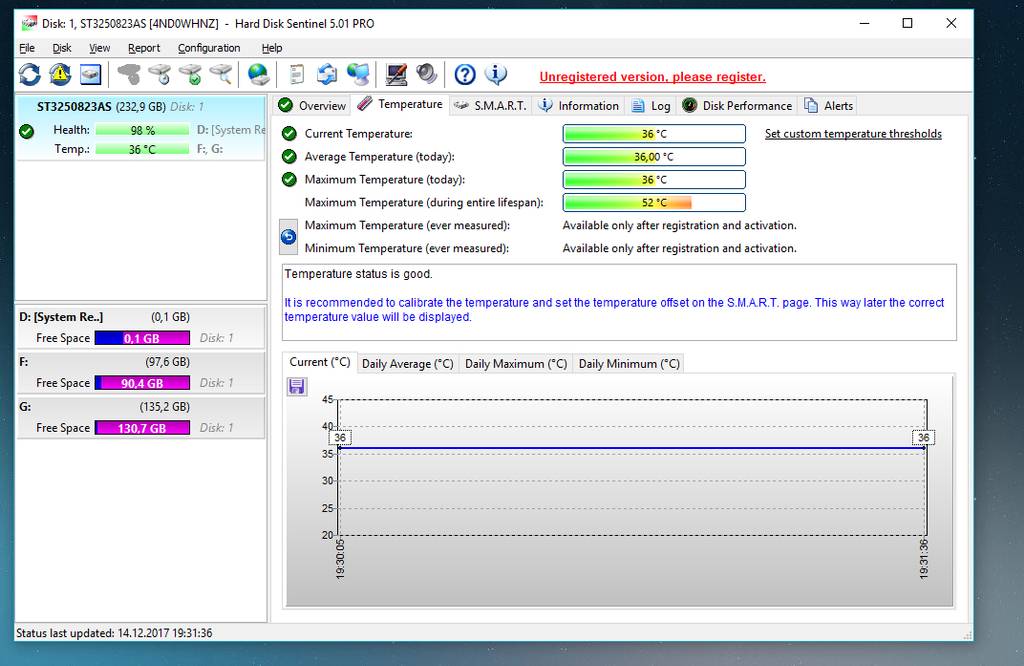Open the Configuration menu
Image resolution: width=1024 pixels, height=666 pixels.
coord(209,48)
